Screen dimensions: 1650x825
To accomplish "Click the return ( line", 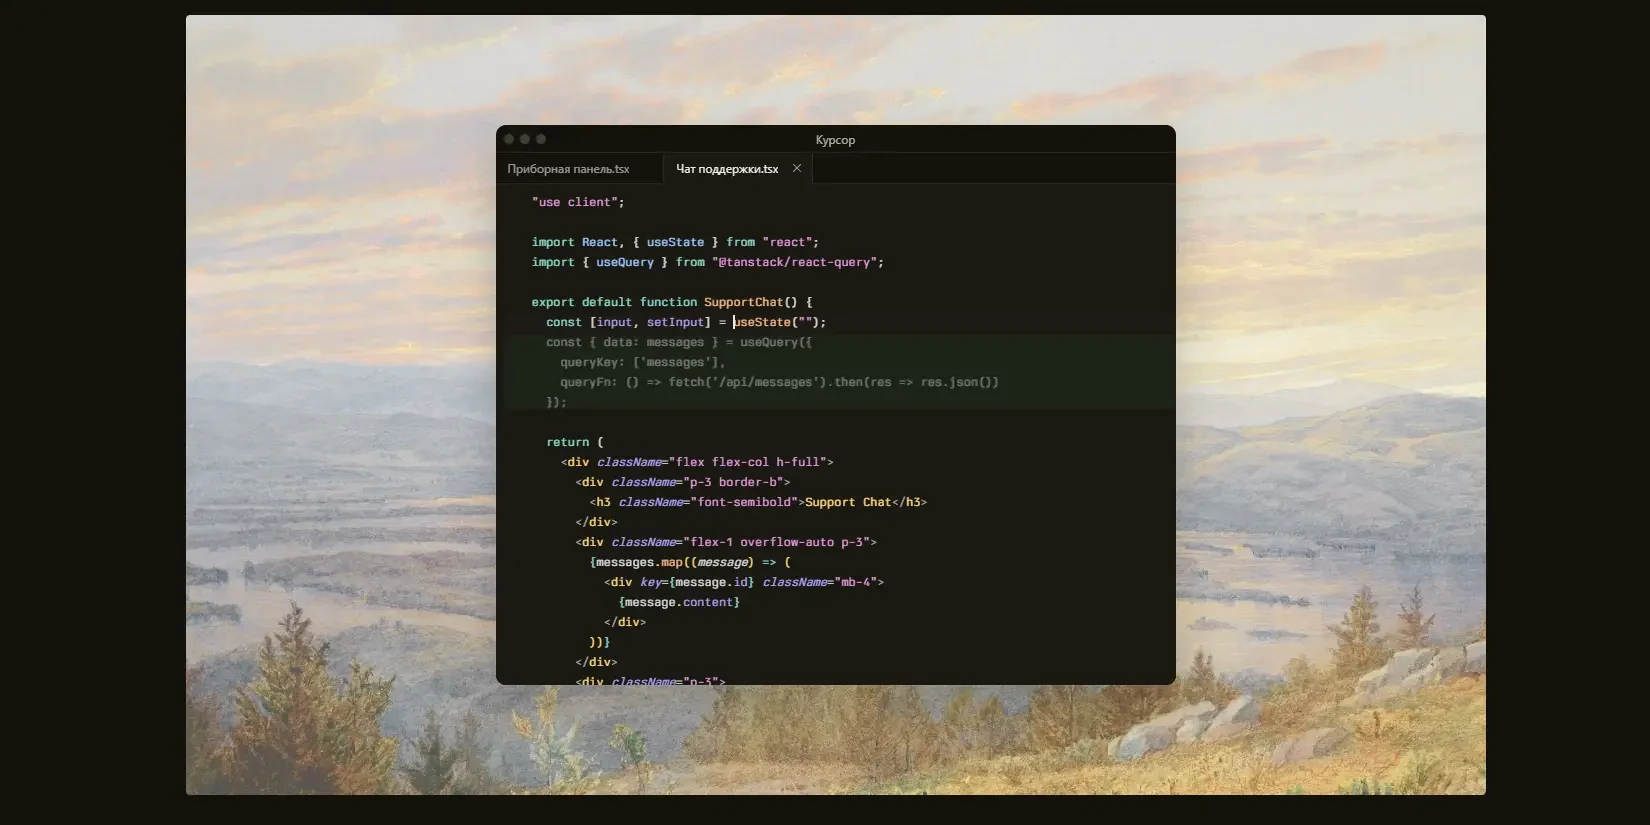I will (575, 442).
